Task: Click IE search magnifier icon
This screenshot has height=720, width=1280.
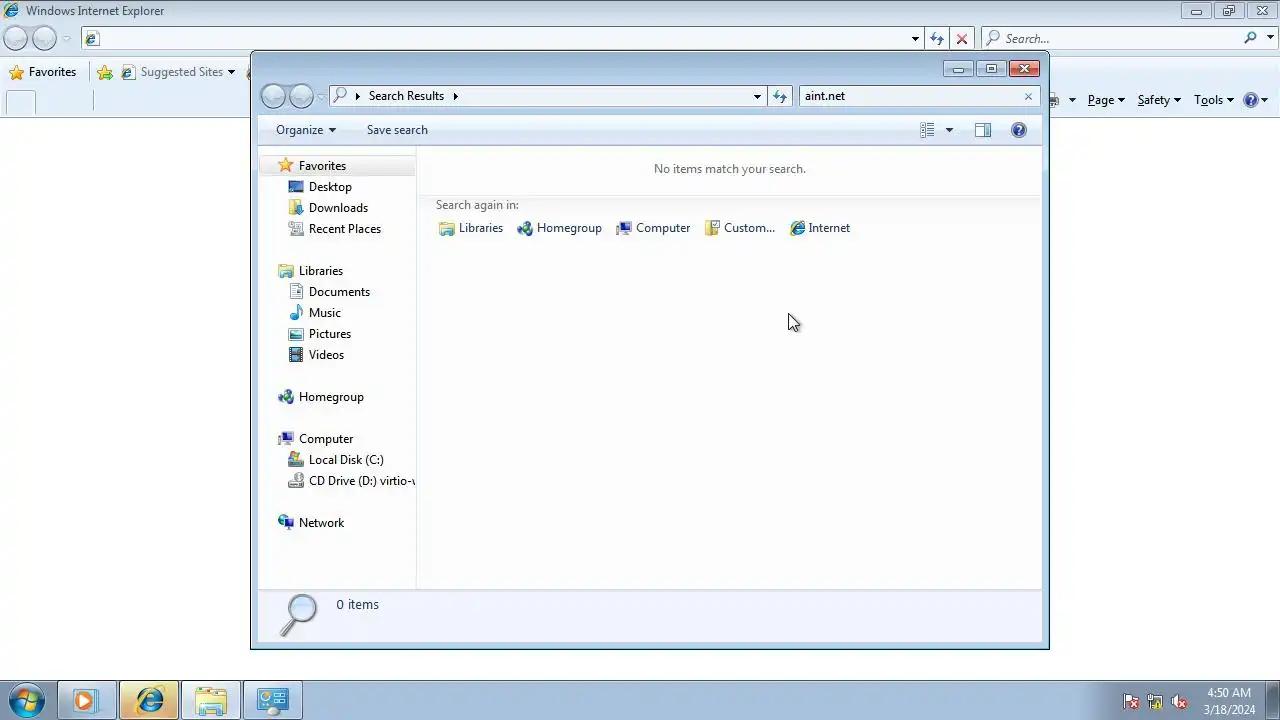Action: 1251,38
